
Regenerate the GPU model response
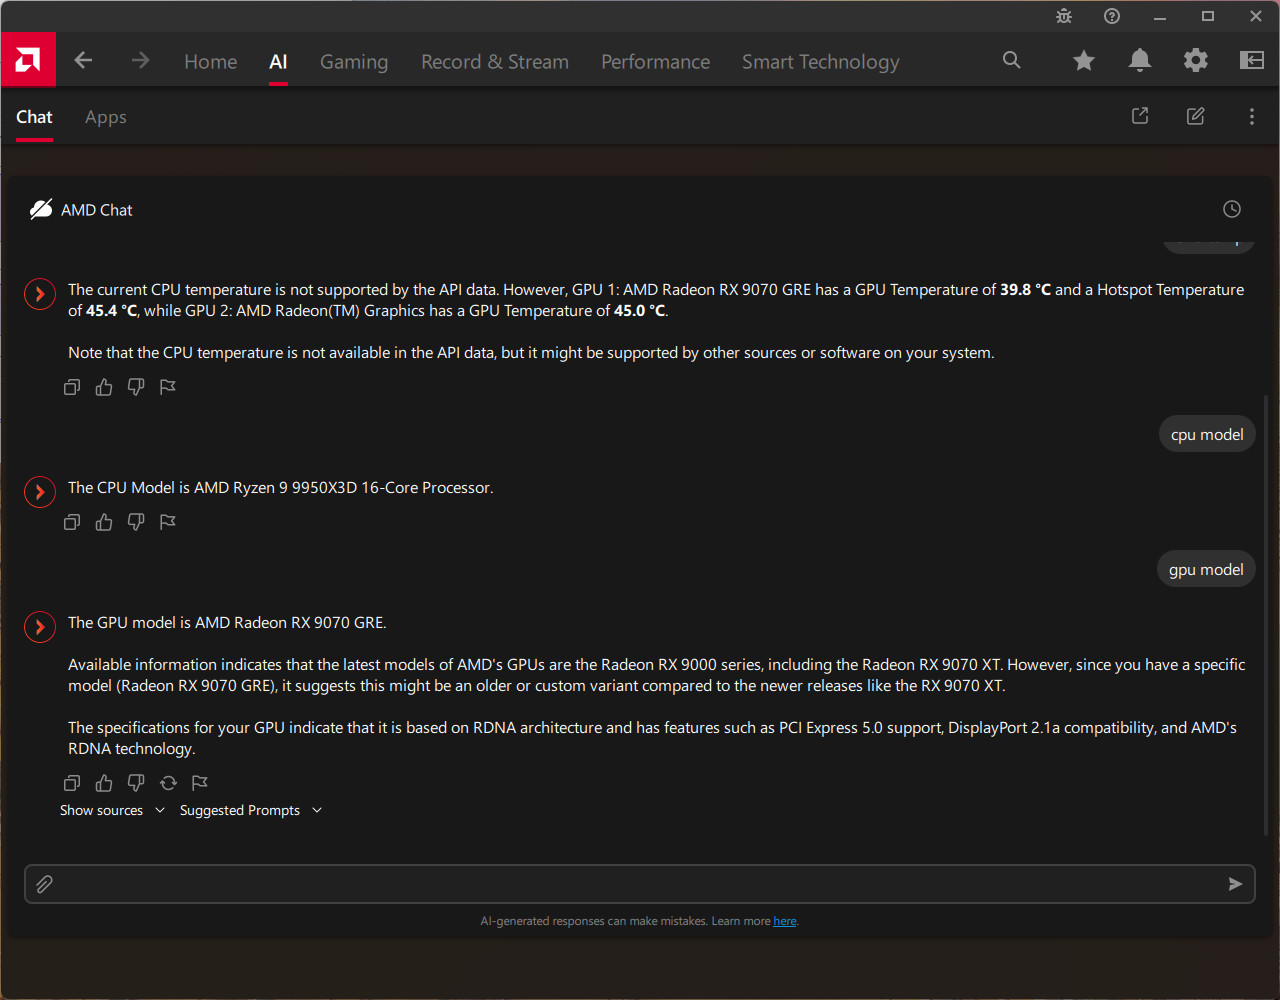168,783
